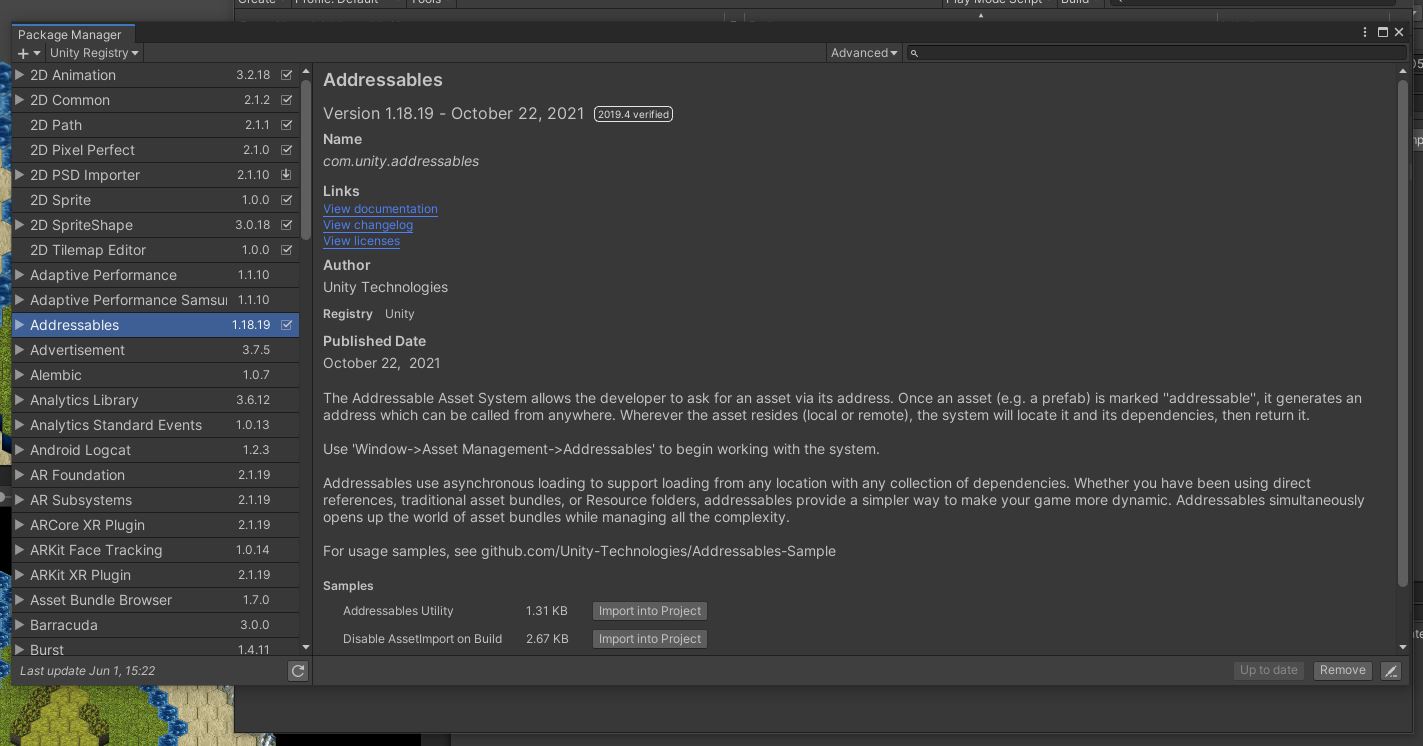Expand versions of Addressables package
This screenshot has height=746, width=1423.
click(19, 325)
